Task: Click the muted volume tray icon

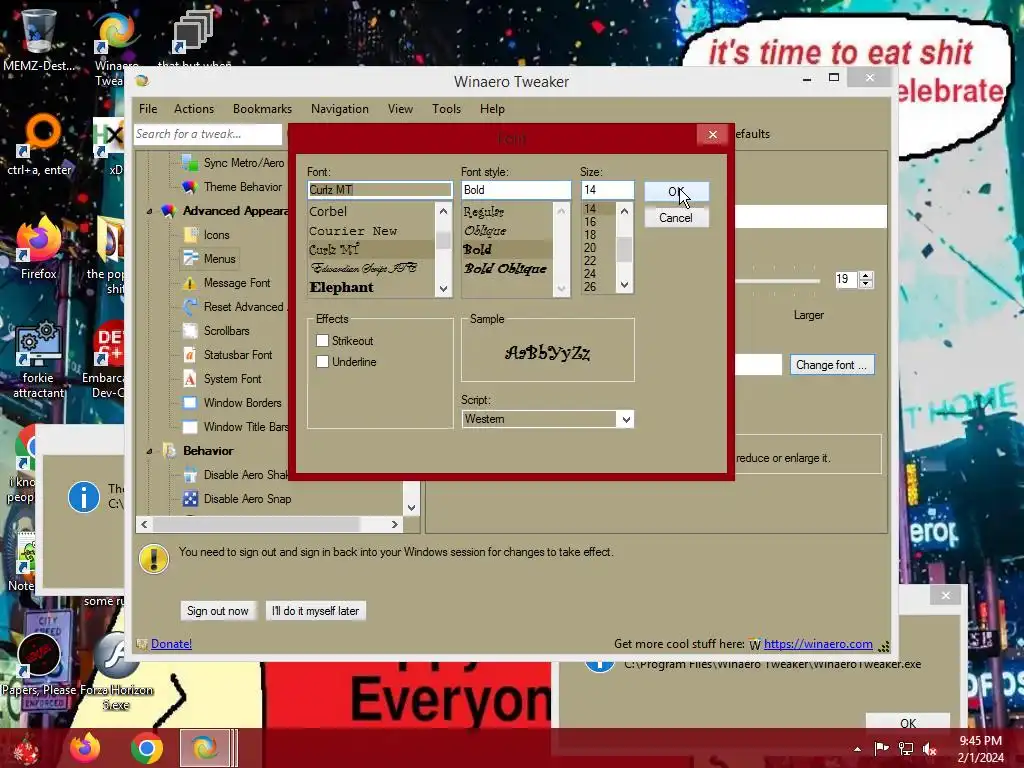Action: tap(929, 749)
